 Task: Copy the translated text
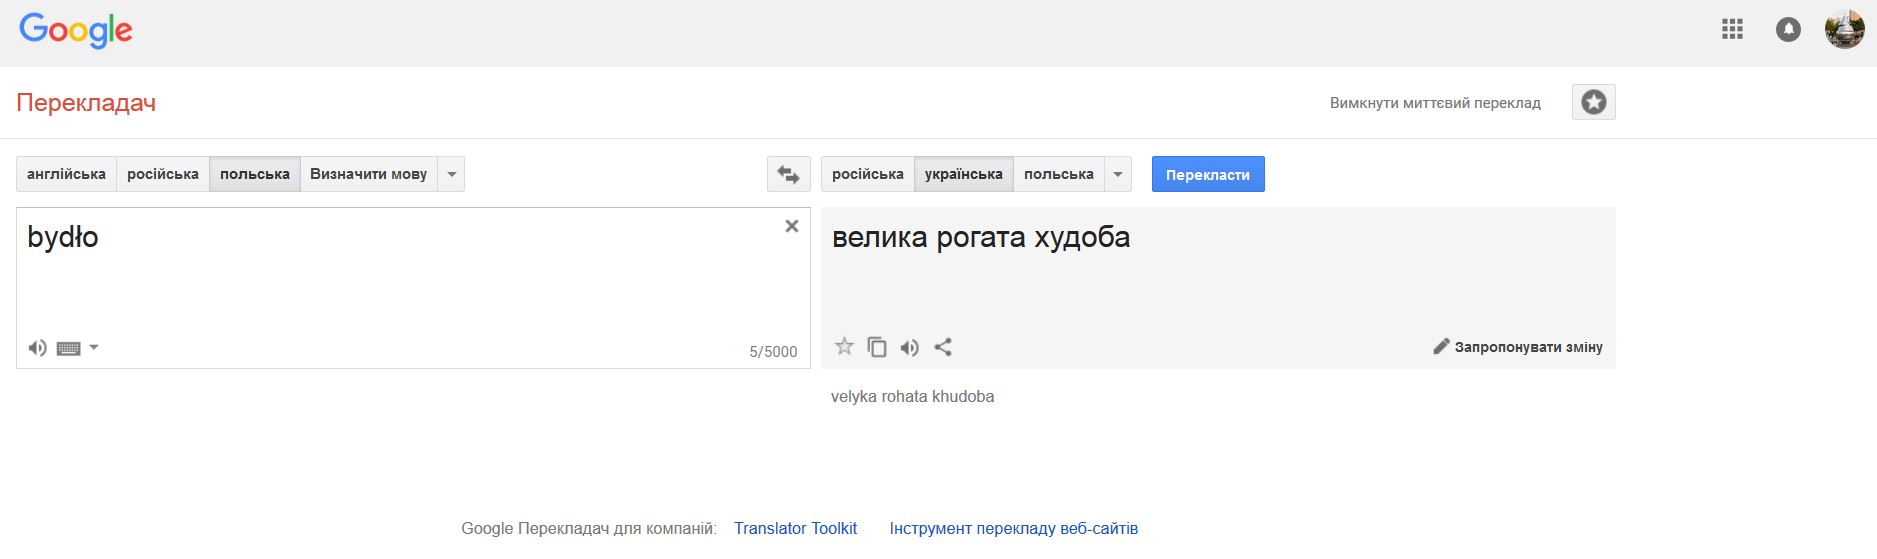(877, 347)
